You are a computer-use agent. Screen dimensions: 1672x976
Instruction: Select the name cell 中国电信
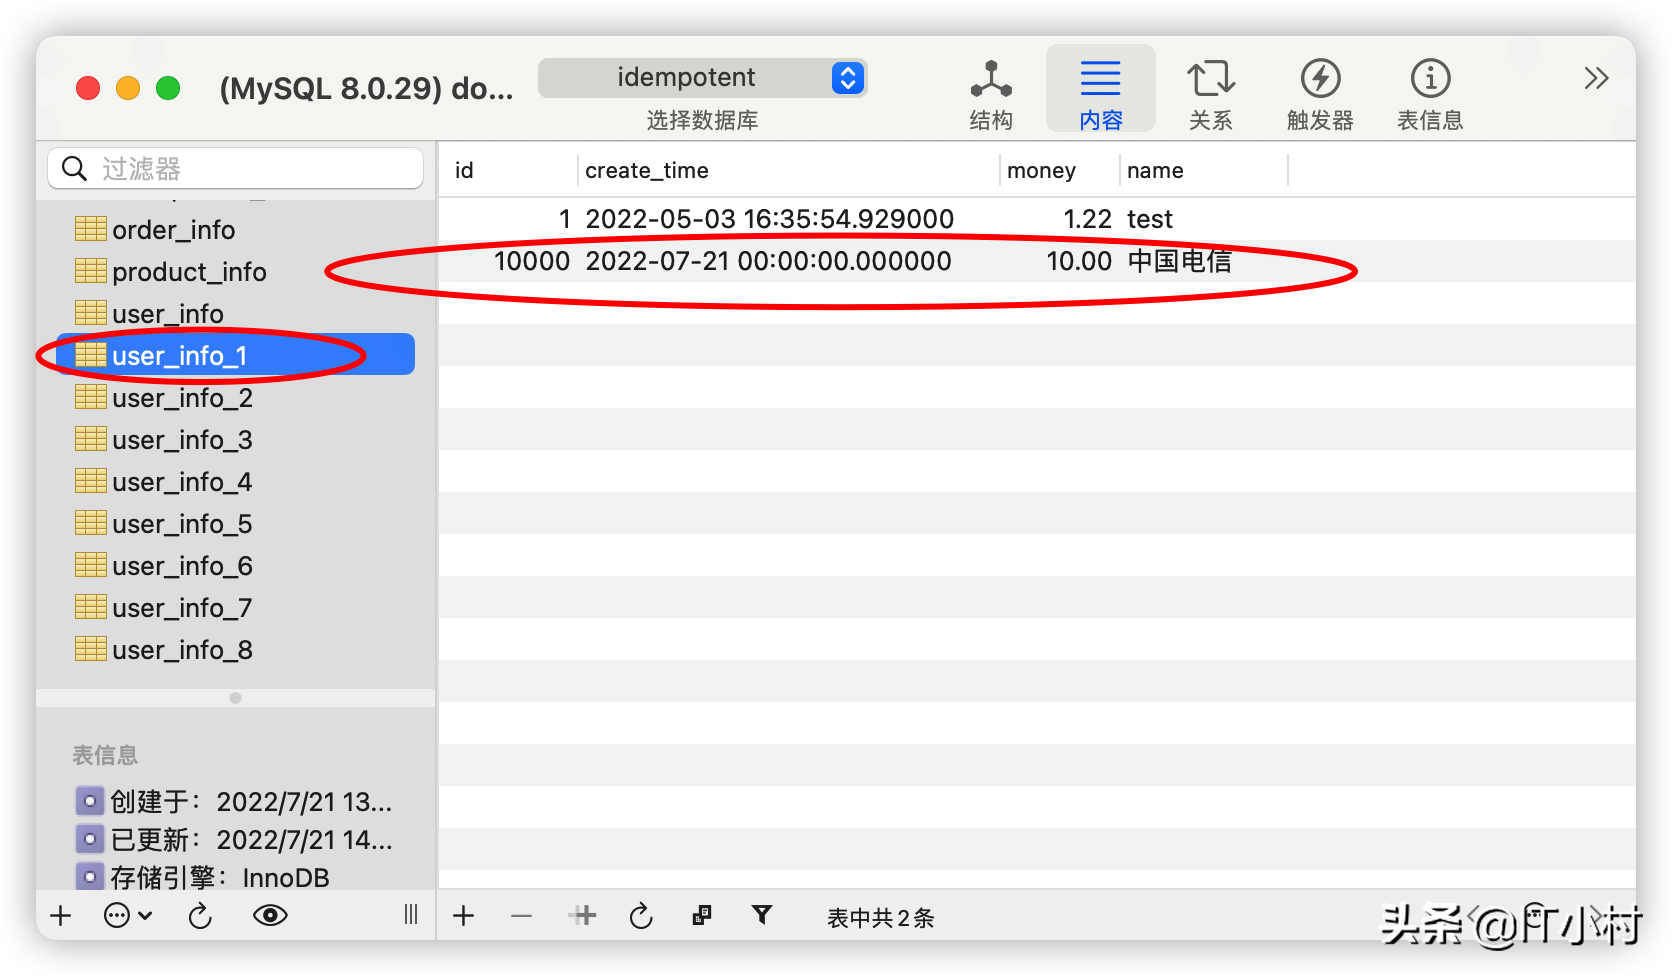click(x=1180, y=261)
